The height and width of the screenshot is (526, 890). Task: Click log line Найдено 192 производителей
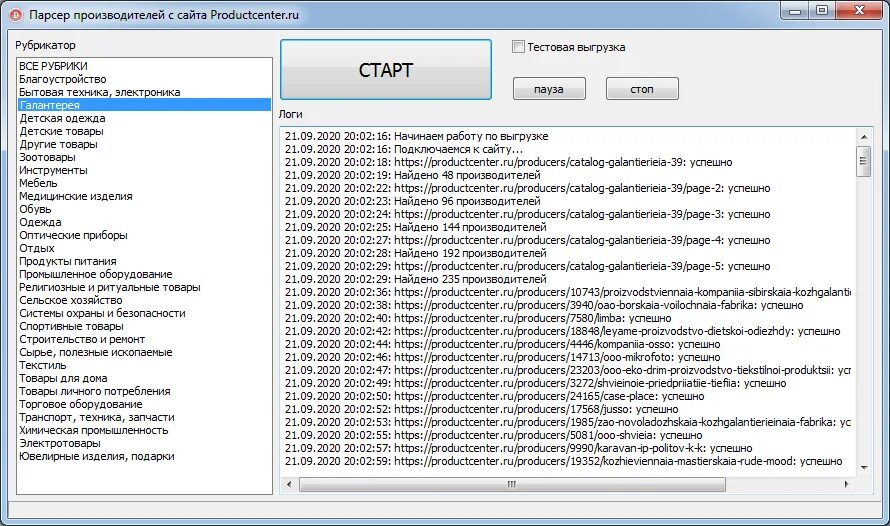pos(415,254)
